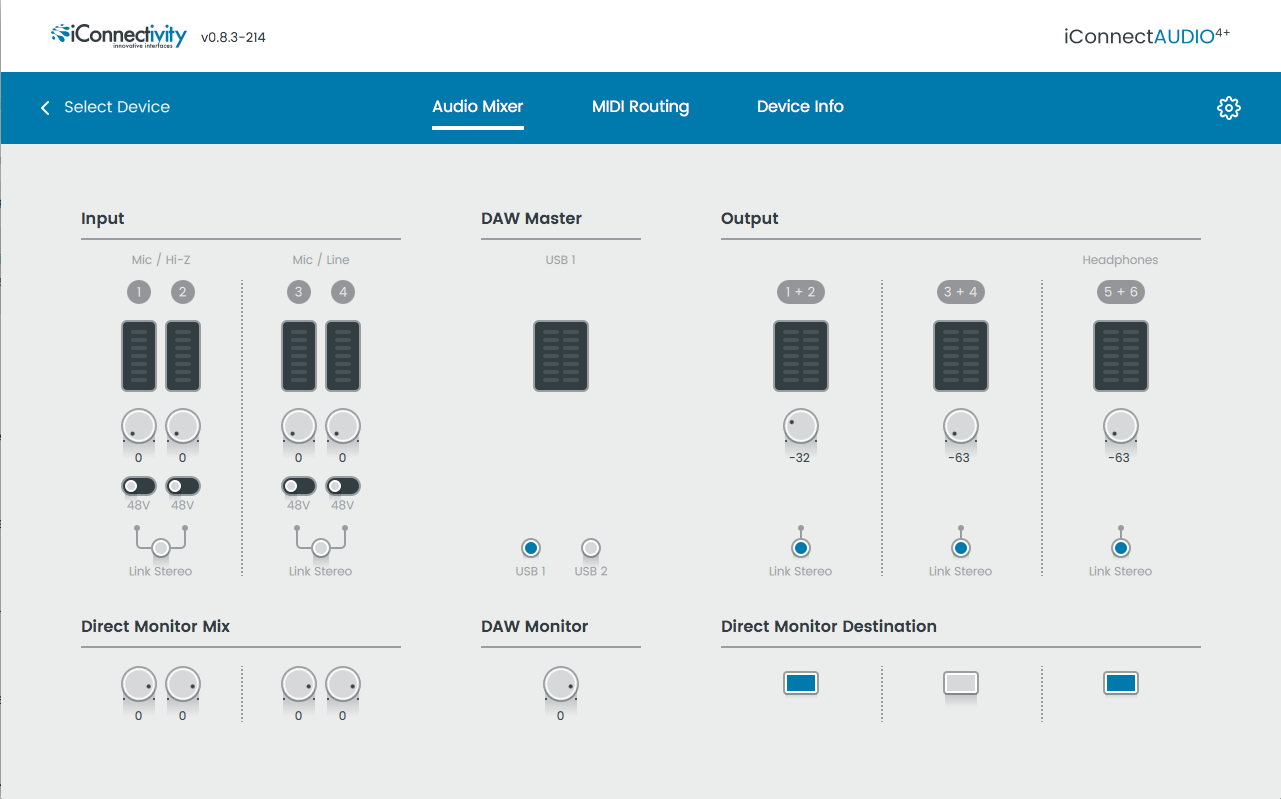Click the input 4 level meter
The height and width of the screenshot is (799, 1281).
coord(342,356)
